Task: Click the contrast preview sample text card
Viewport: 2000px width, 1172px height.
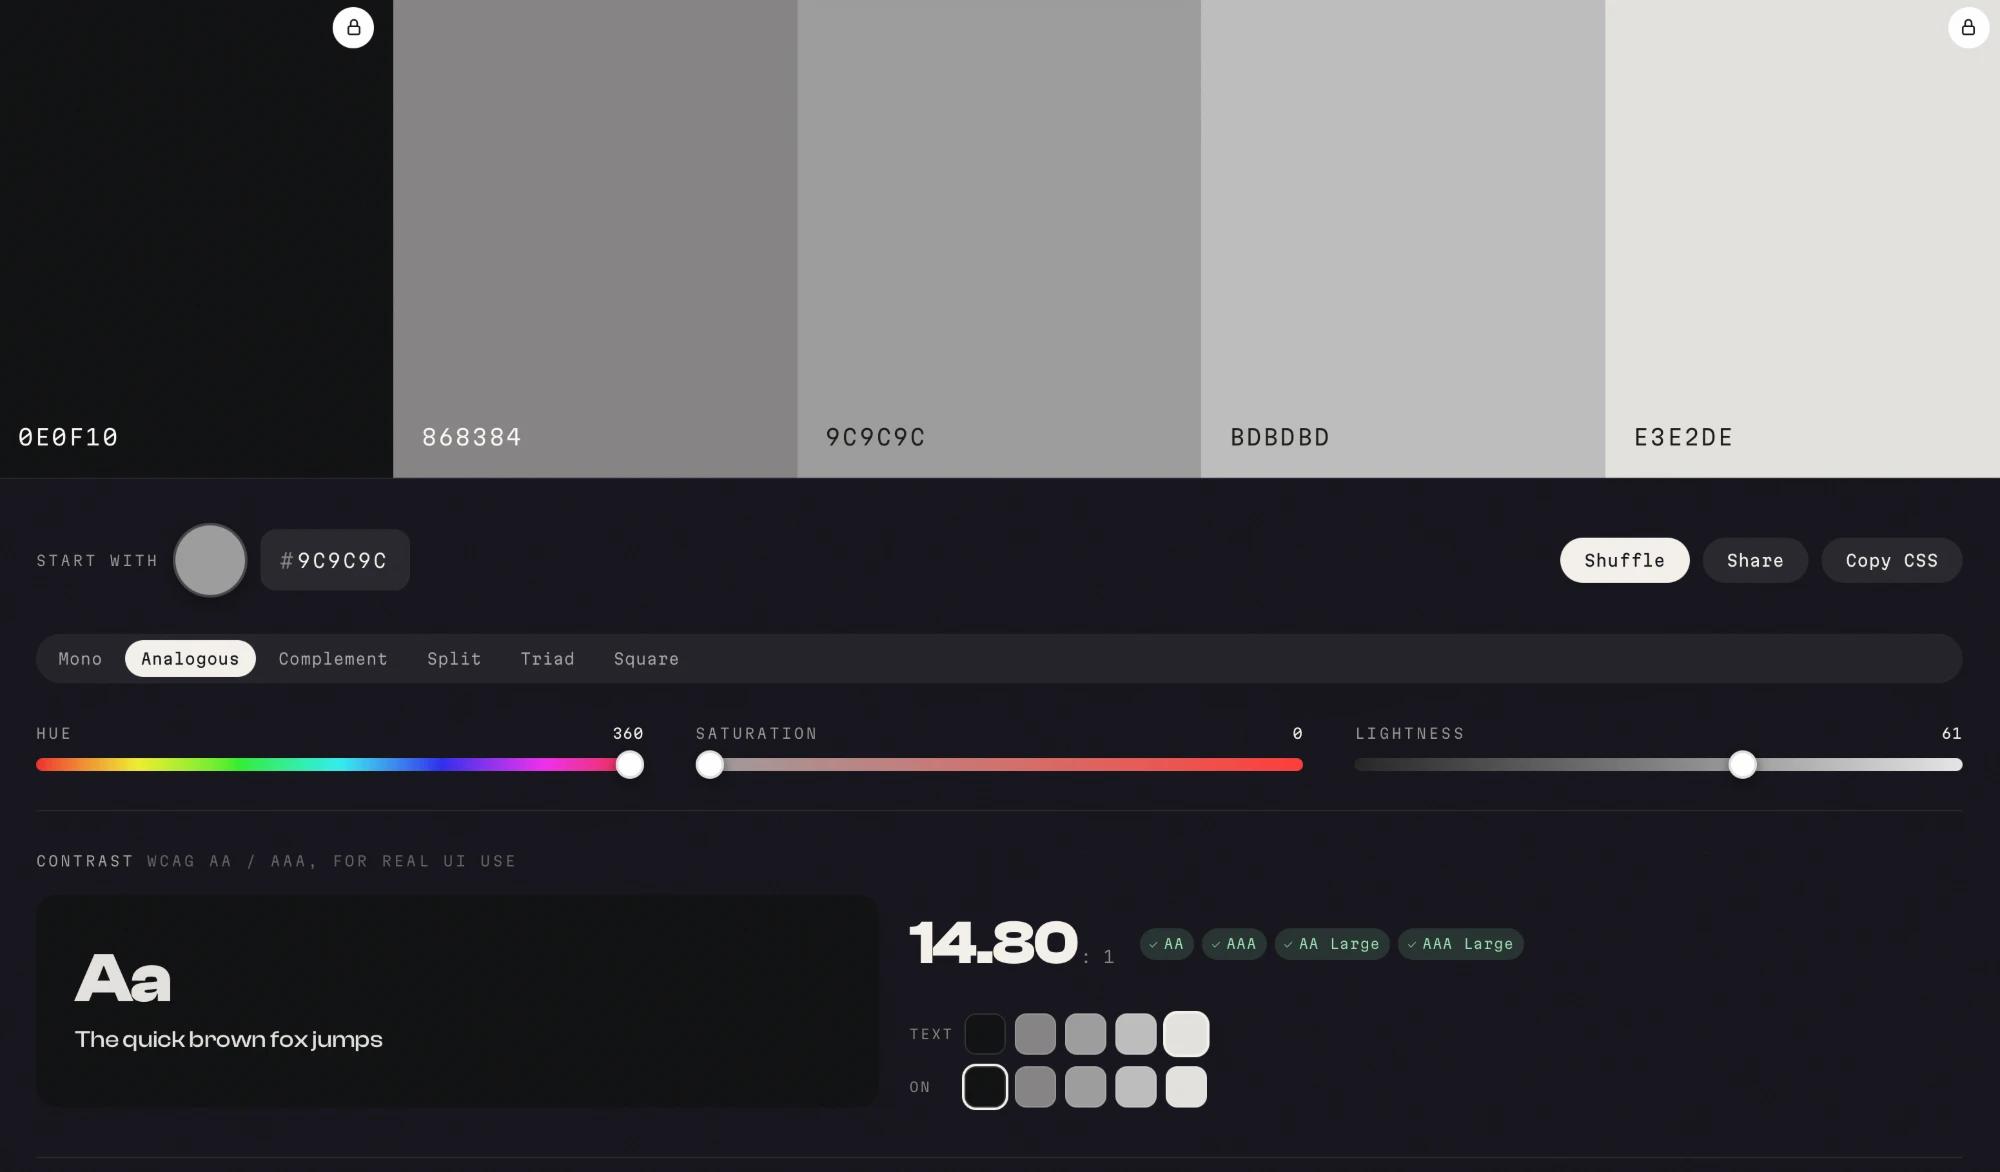Action: point(457,1000)
